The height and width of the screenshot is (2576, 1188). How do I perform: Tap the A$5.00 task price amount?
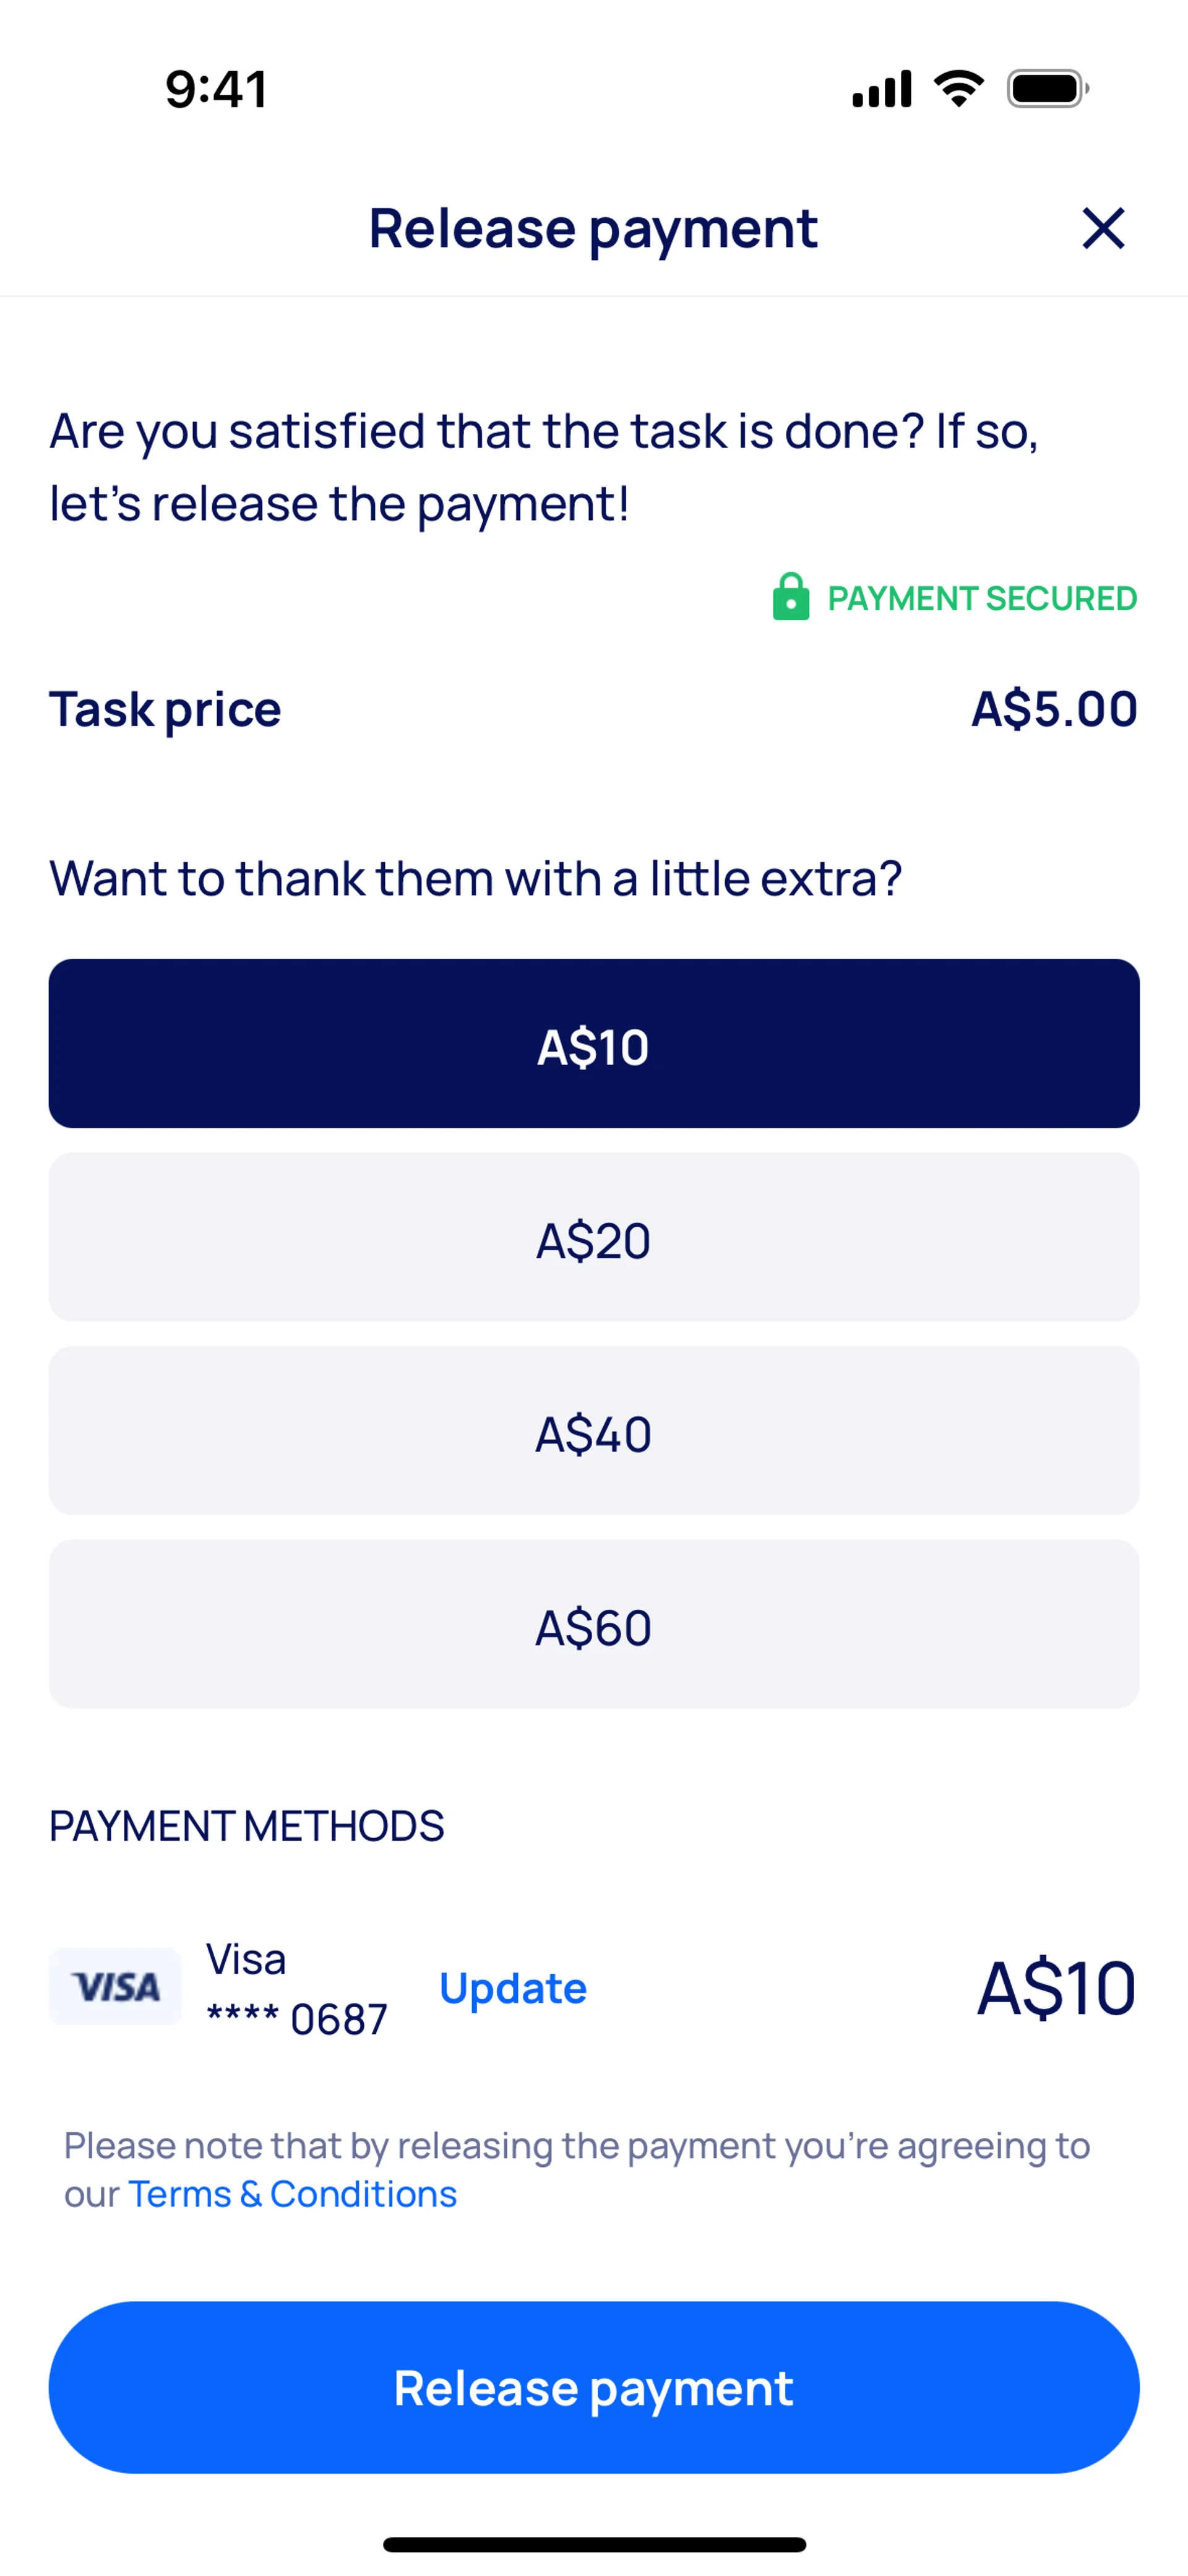pos(1054,709)
